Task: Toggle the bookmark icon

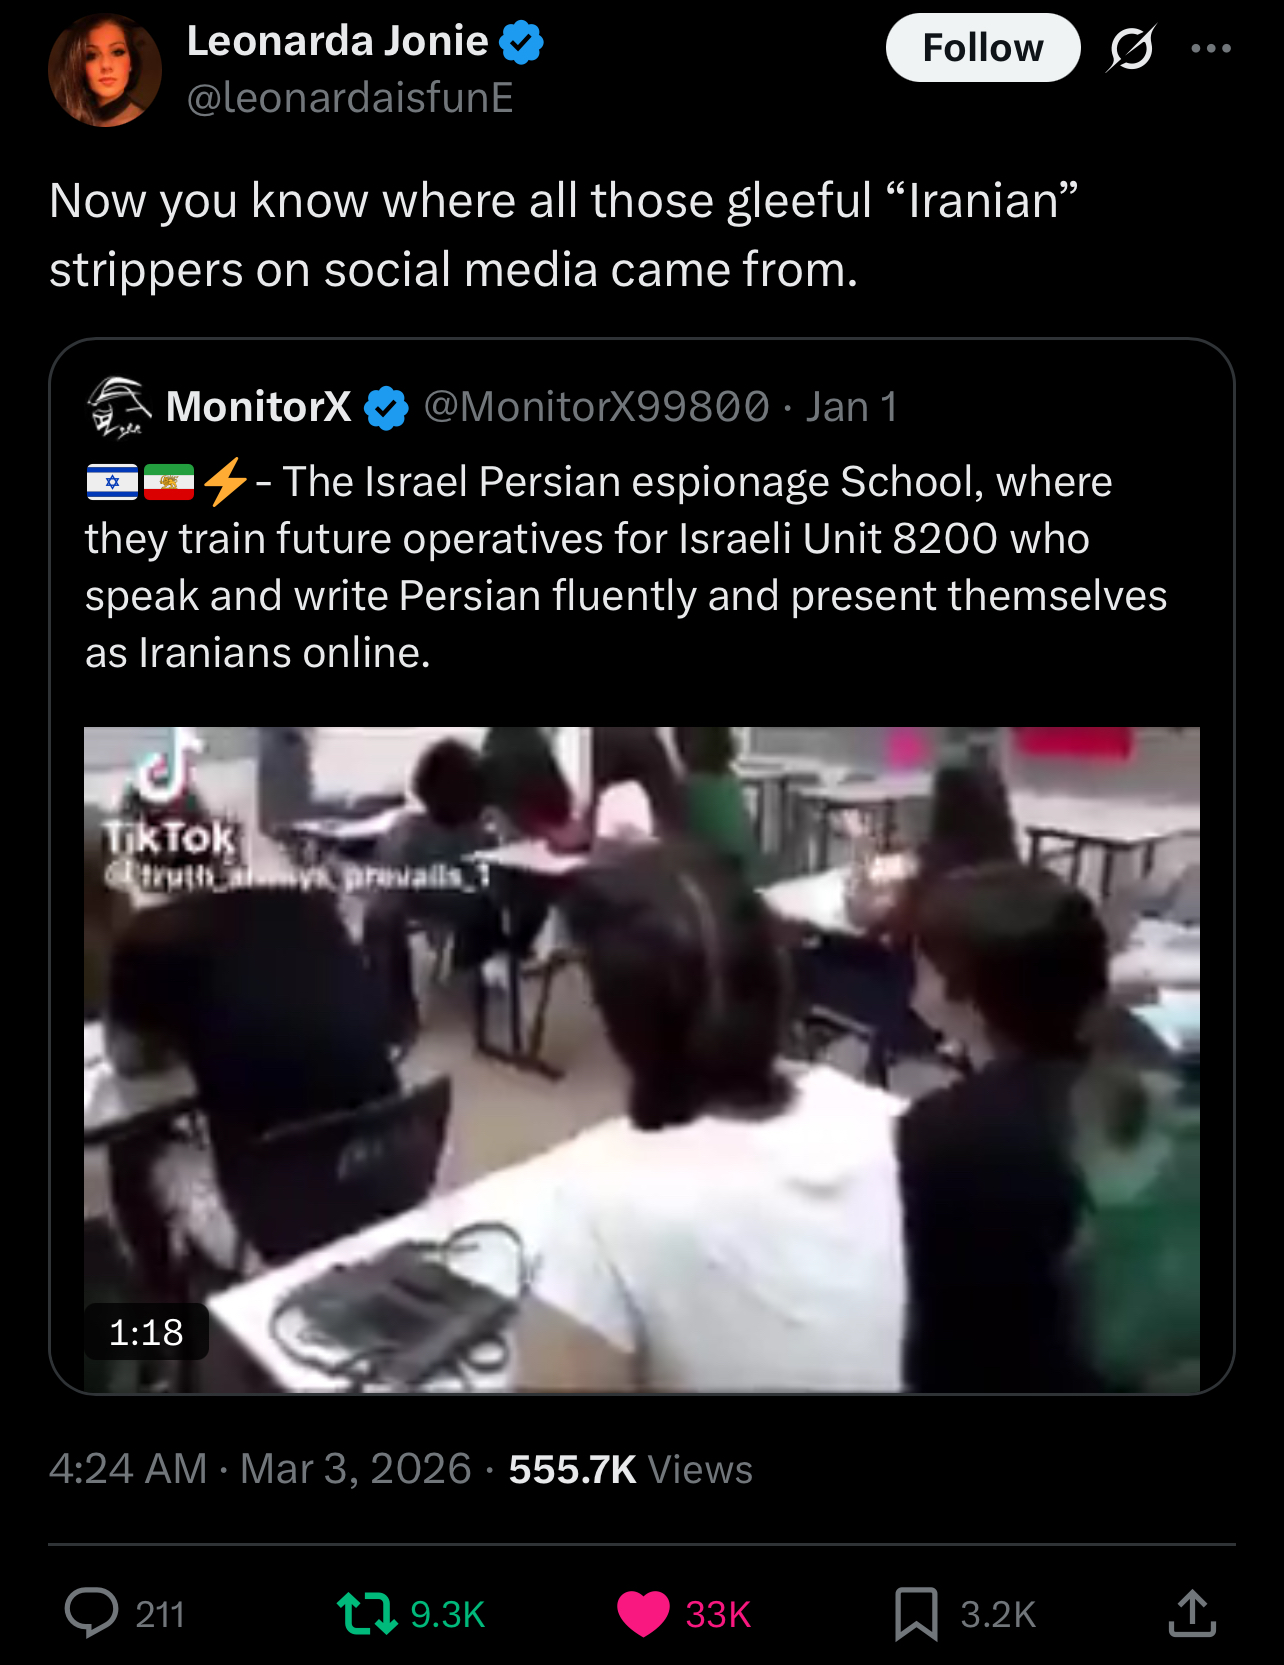Action: click(x=916, y=1613)
